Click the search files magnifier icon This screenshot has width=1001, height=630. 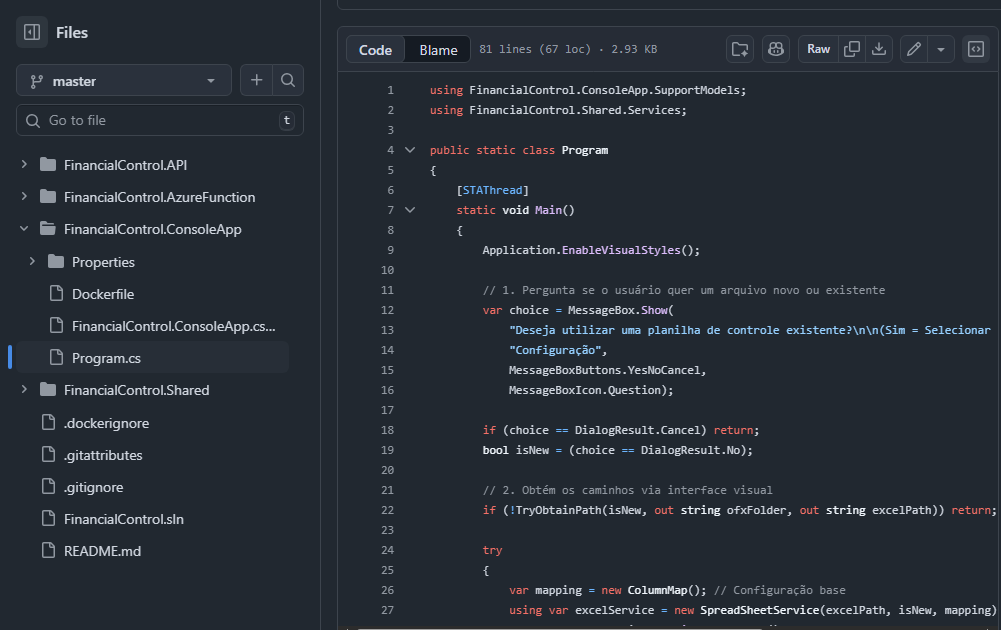point(287,80)
